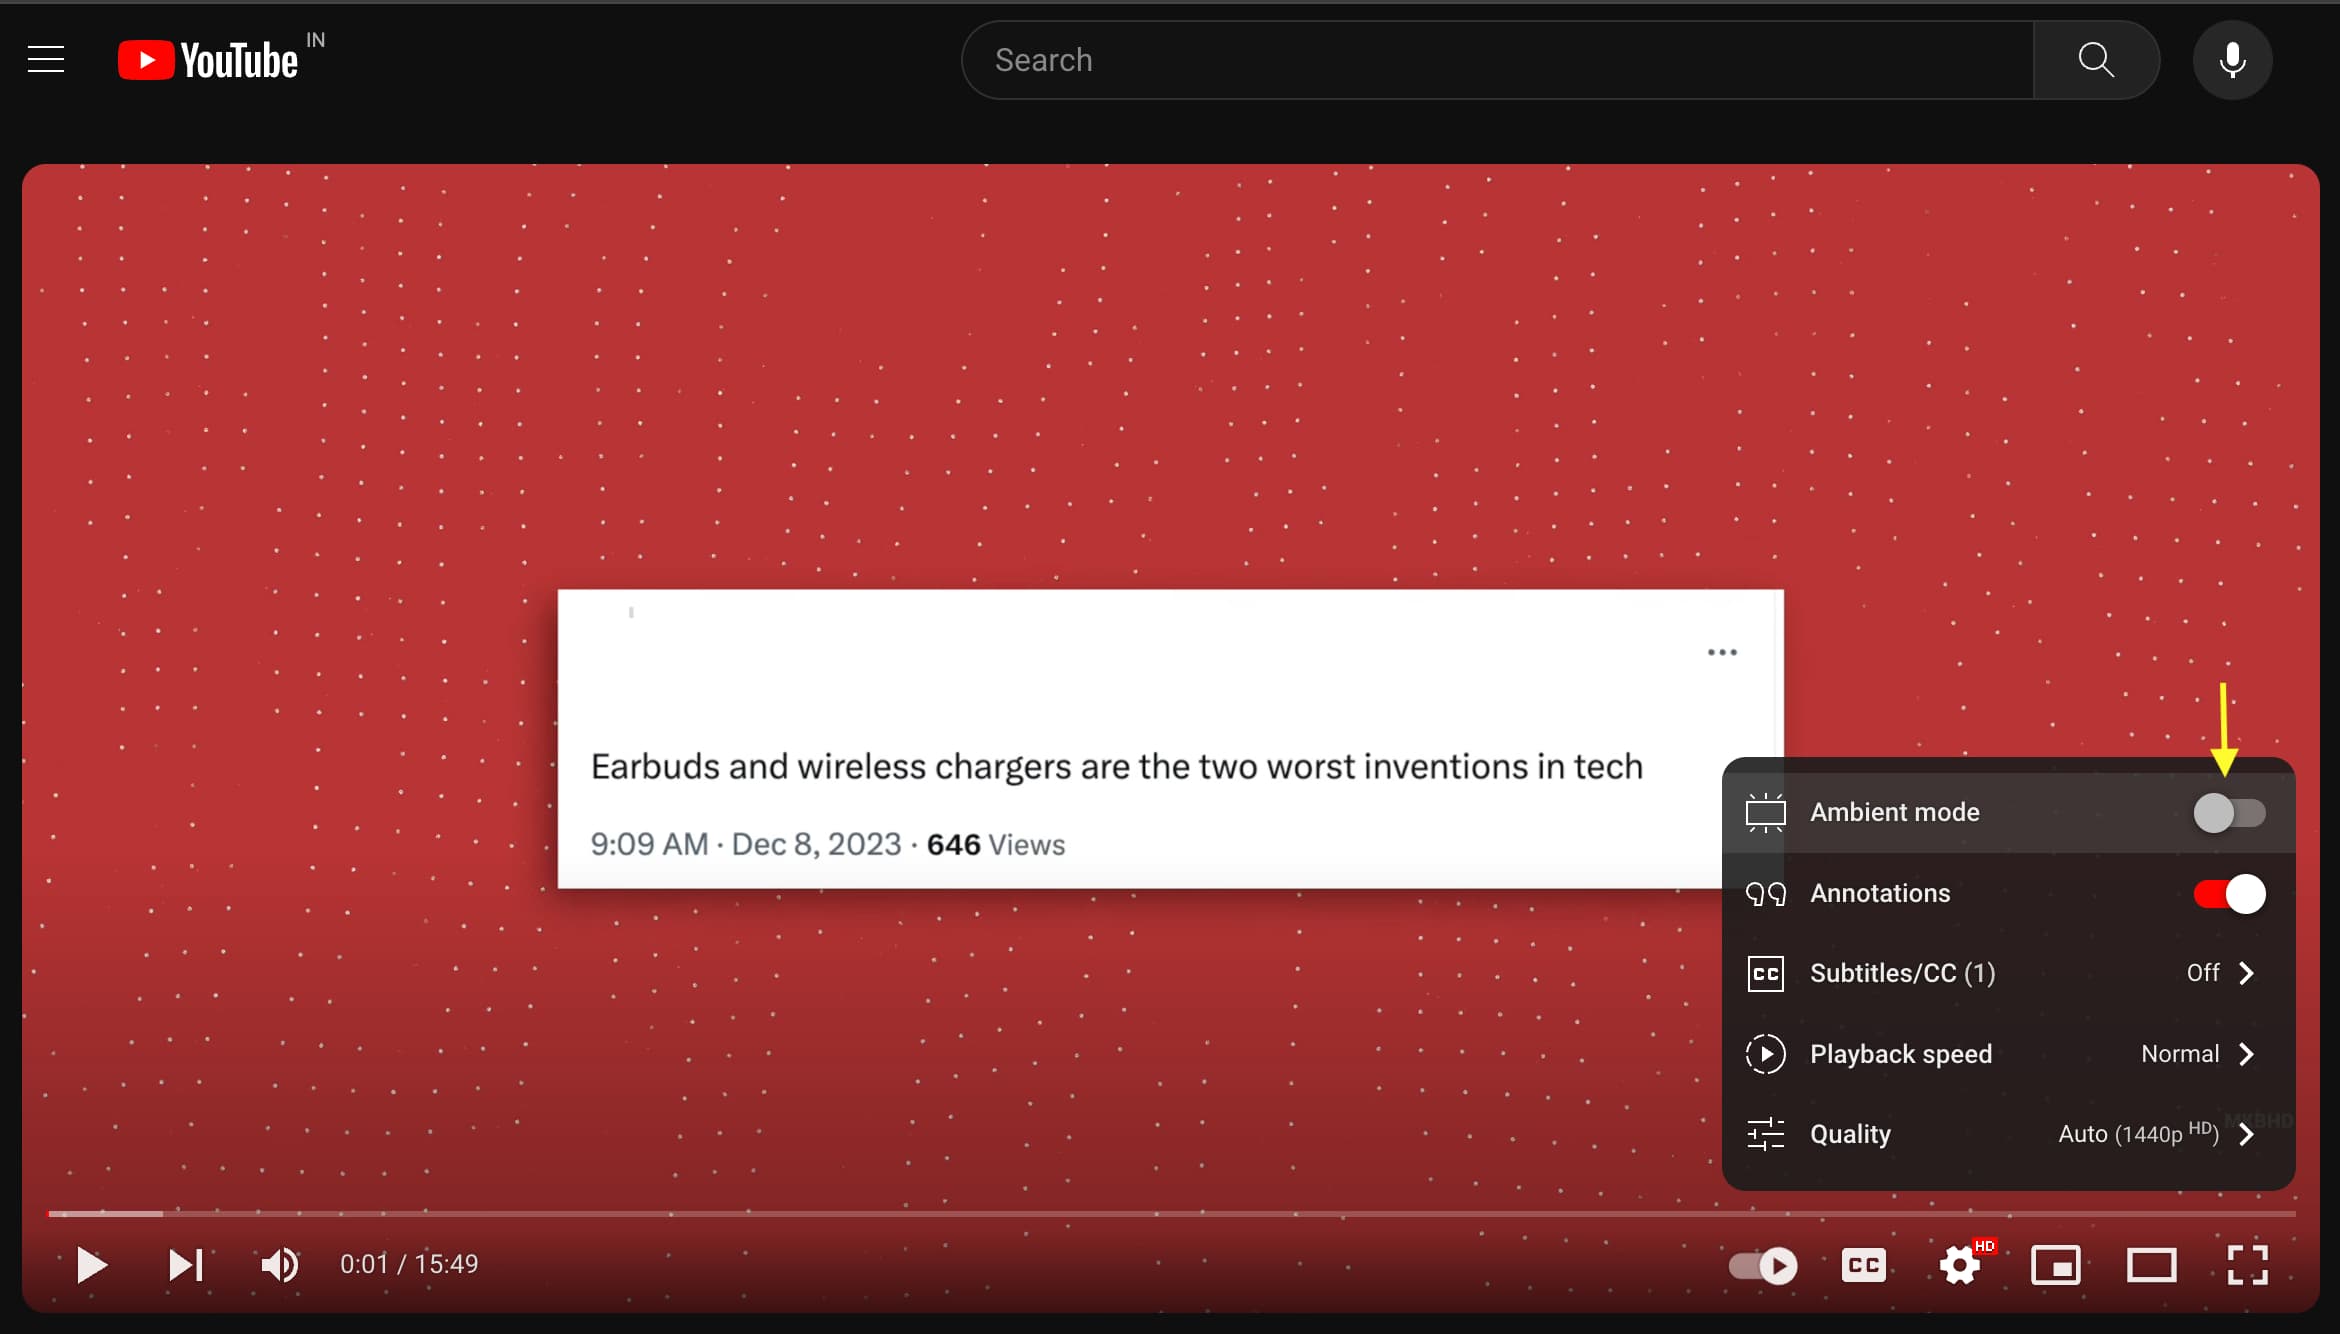Click the video progress timeline bar

click(1170, 1213)
